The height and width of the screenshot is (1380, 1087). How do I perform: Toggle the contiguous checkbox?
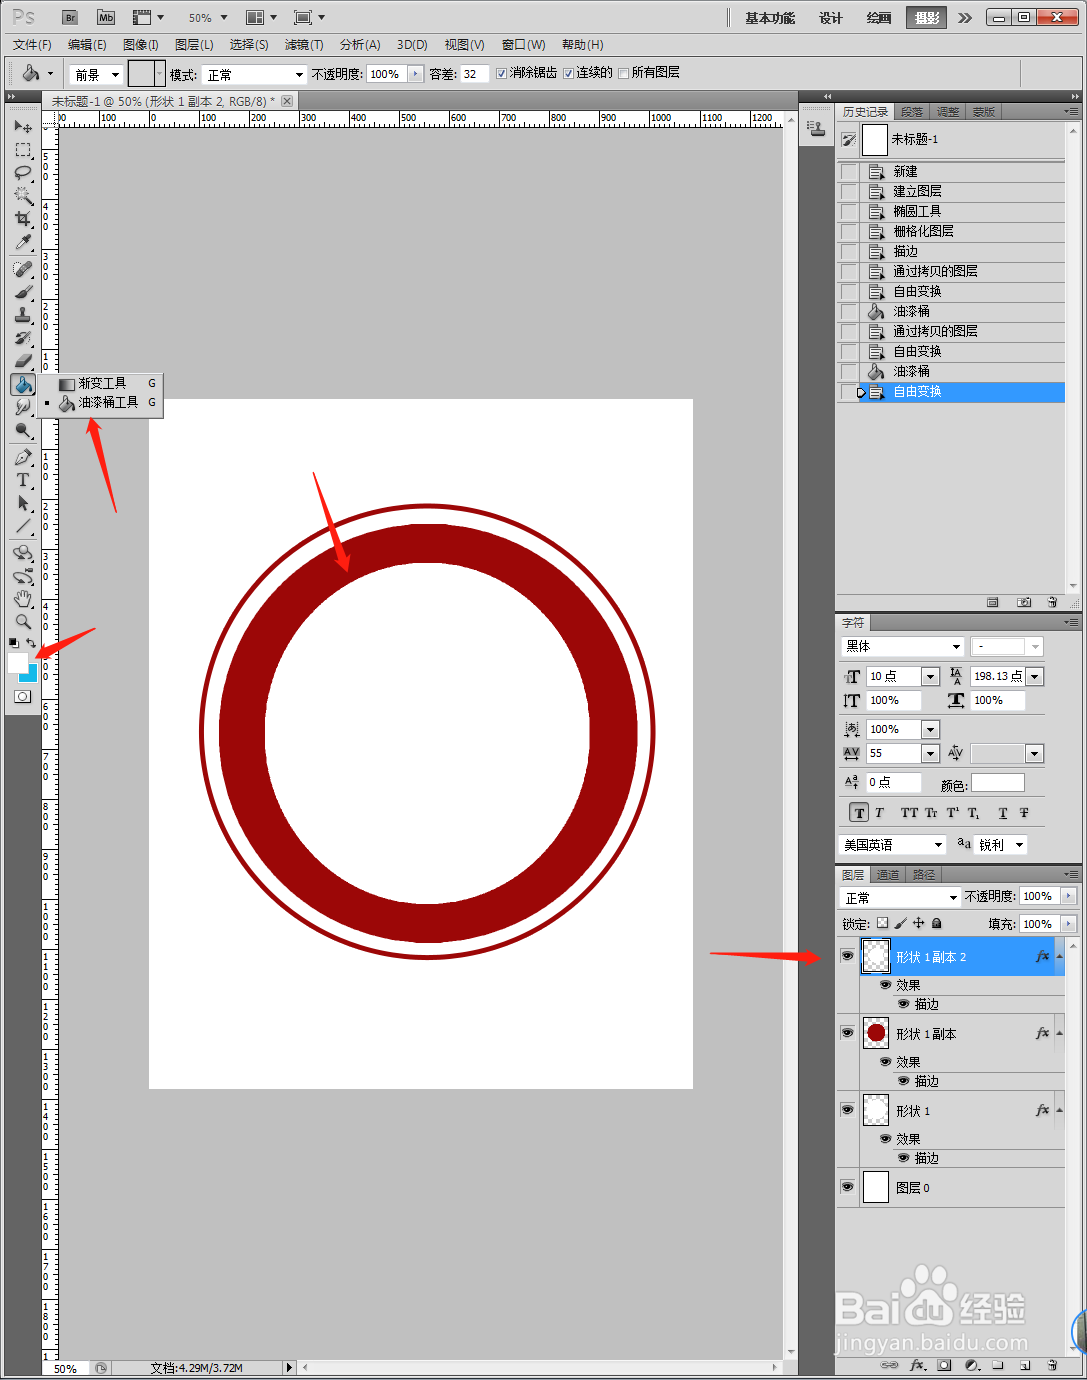click(568, 73)
